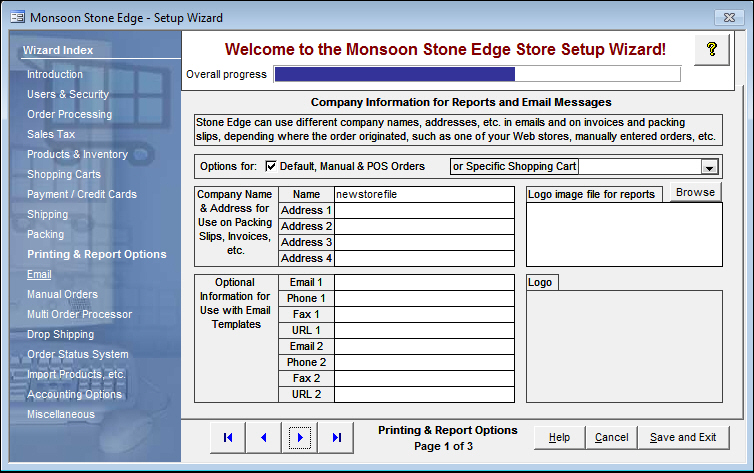Click the overall progress bar

click(x=477, y=74)
